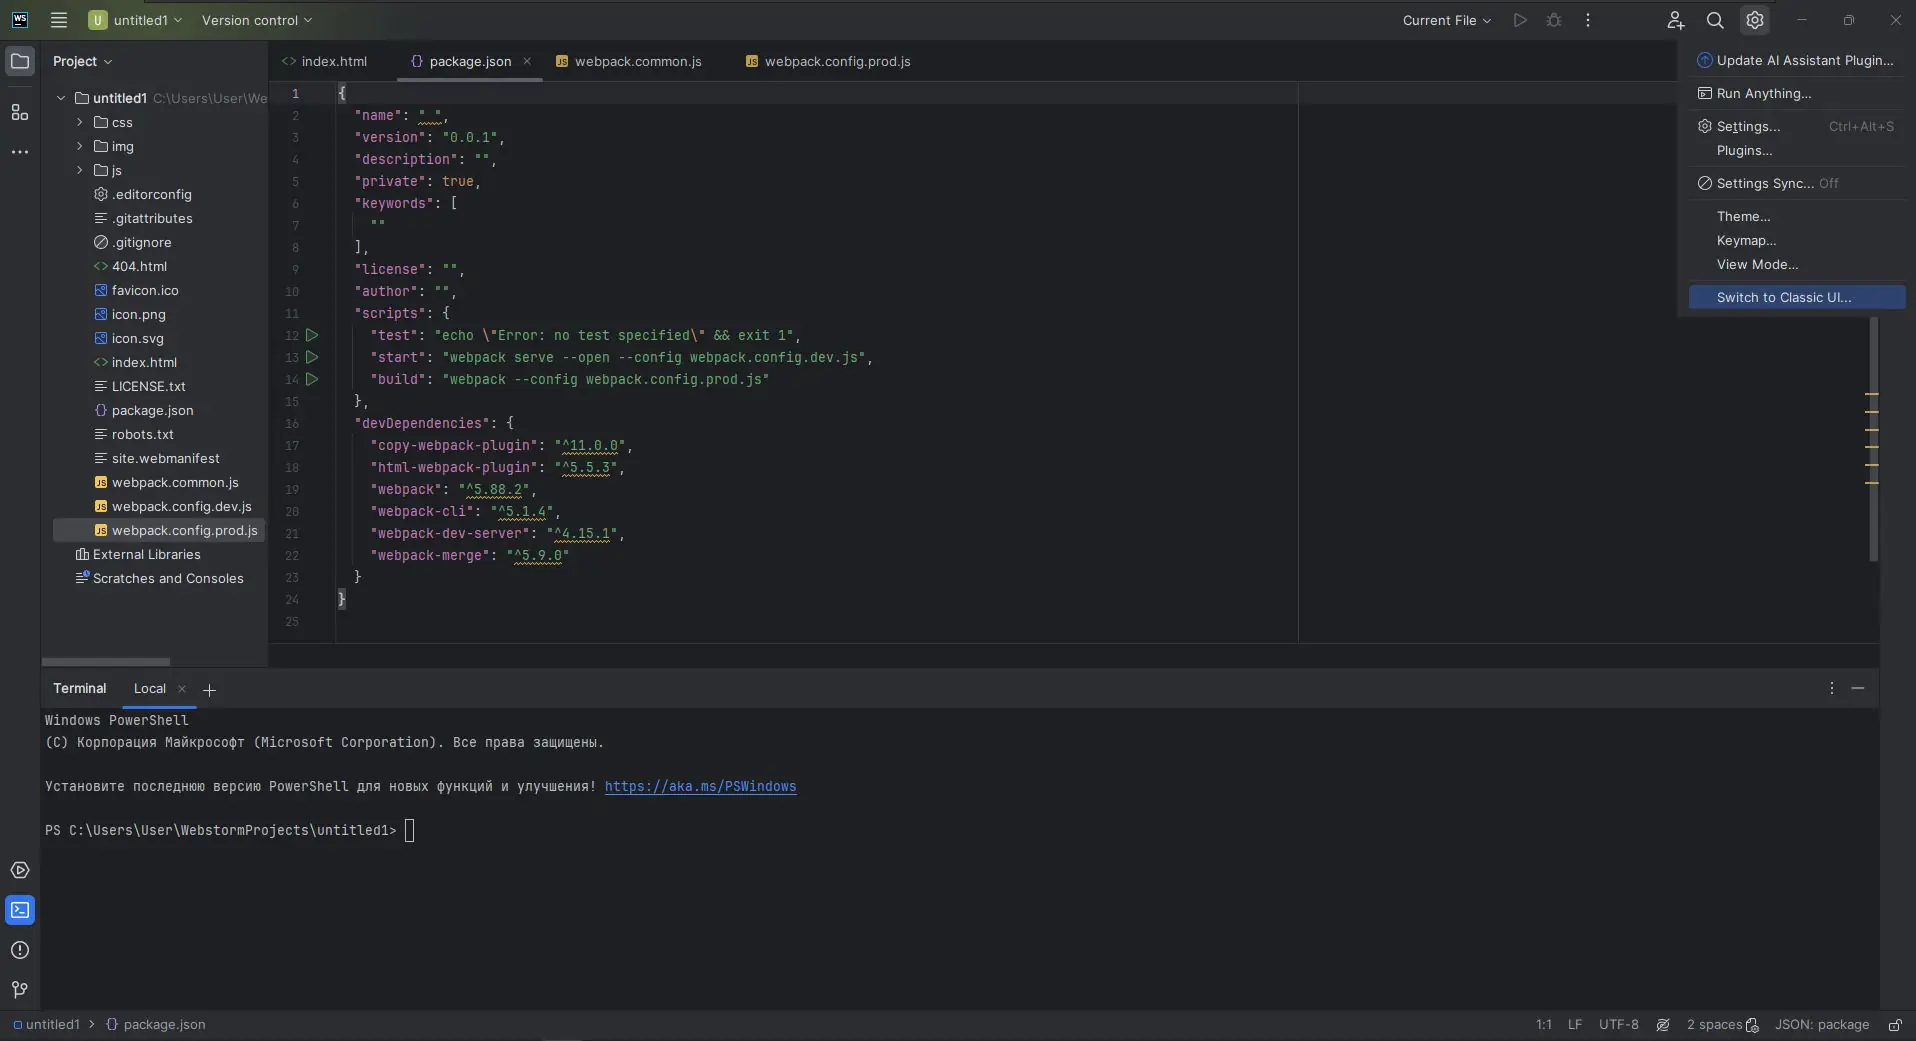The height and width of the screenshot is (1041, 1916).
Task: Open the Problems tool window icon
Action: (20, 950)
